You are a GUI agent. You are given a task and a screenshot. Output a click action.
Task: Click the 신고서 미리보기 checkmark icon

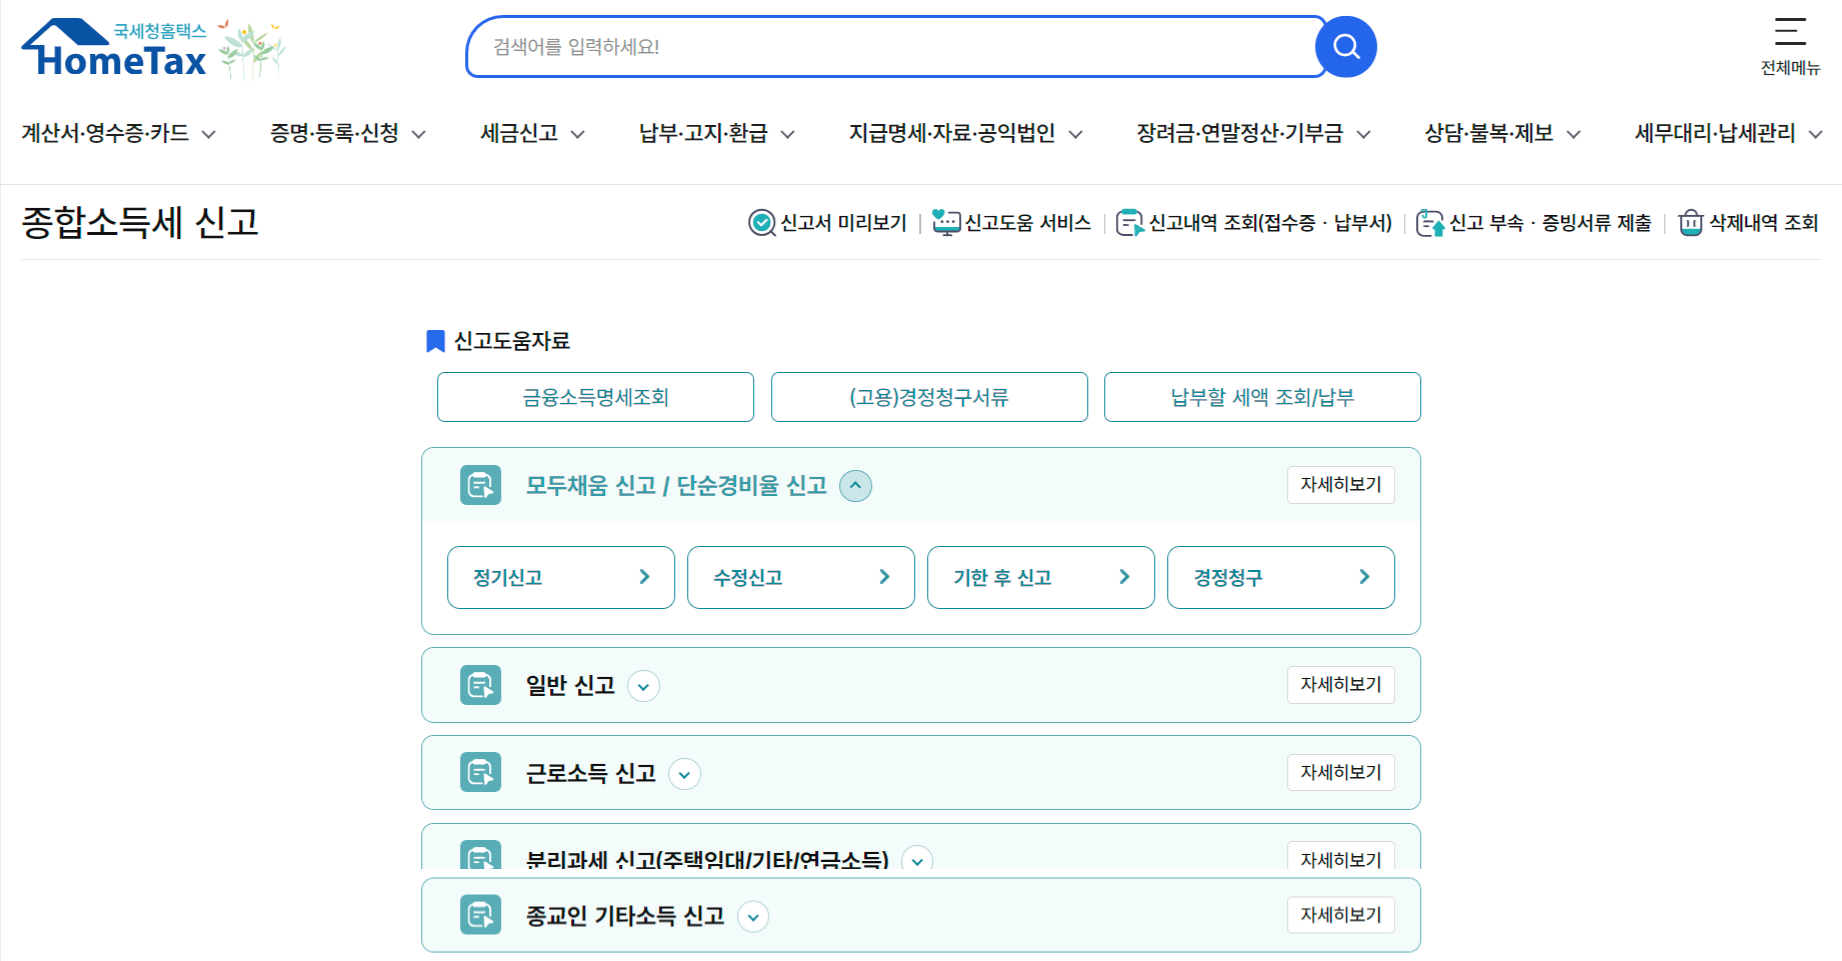(x=762, y=222)
